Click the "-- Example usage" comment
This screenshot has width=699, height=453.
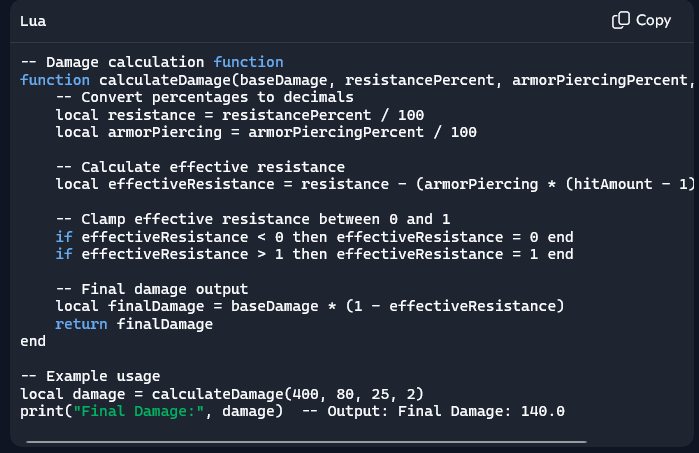(90, 376)
